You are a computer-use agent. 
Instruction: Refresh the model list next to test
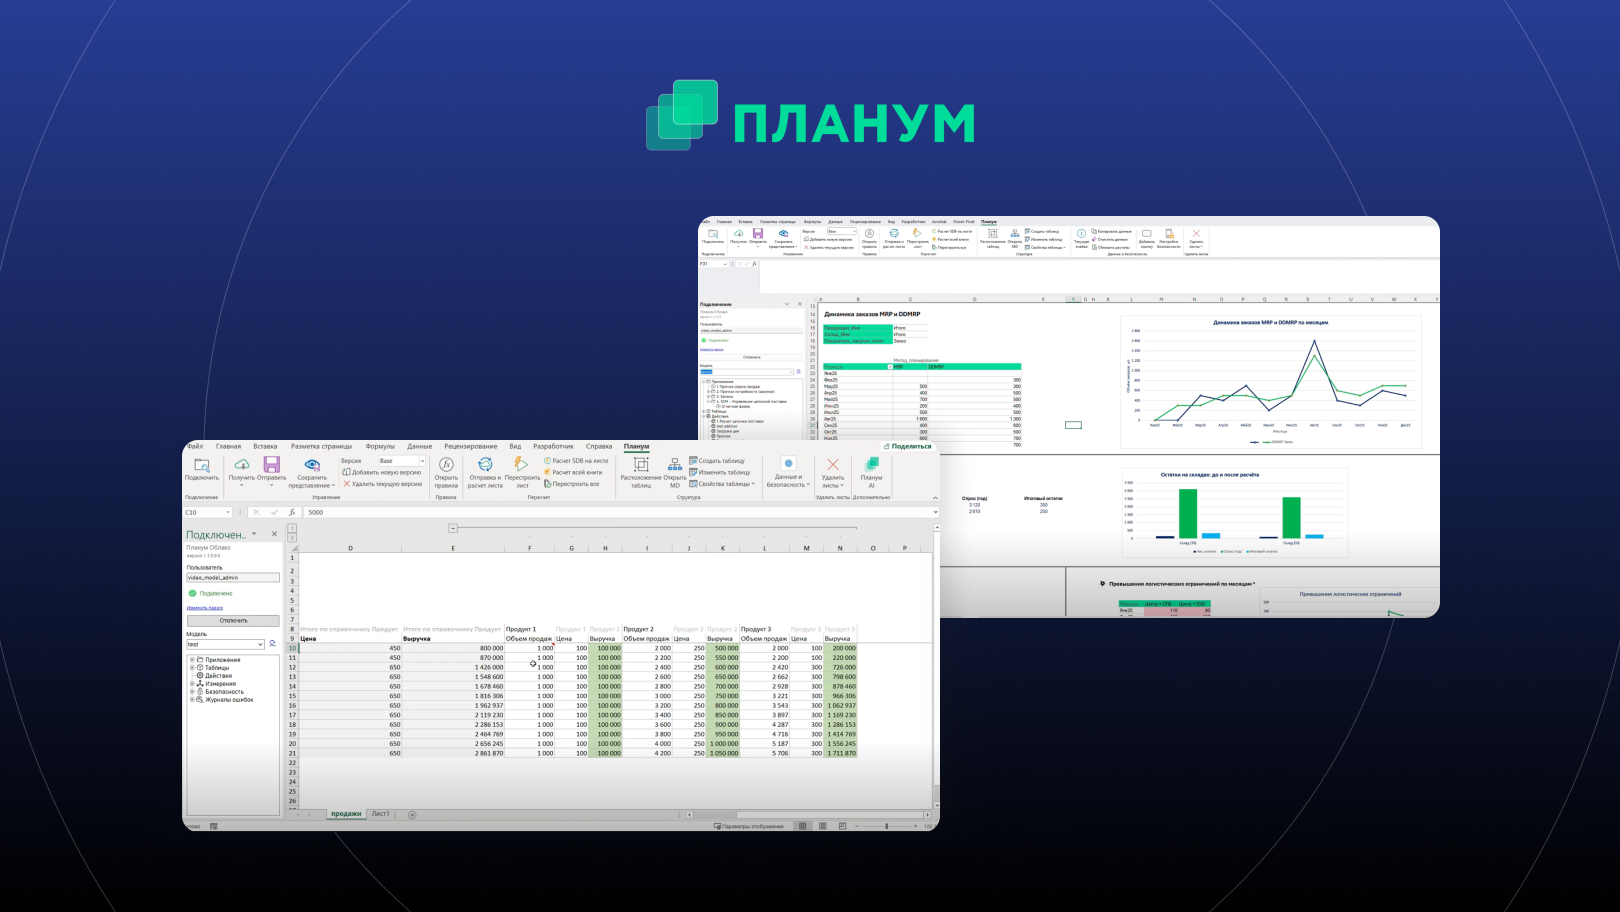[273, 644]
